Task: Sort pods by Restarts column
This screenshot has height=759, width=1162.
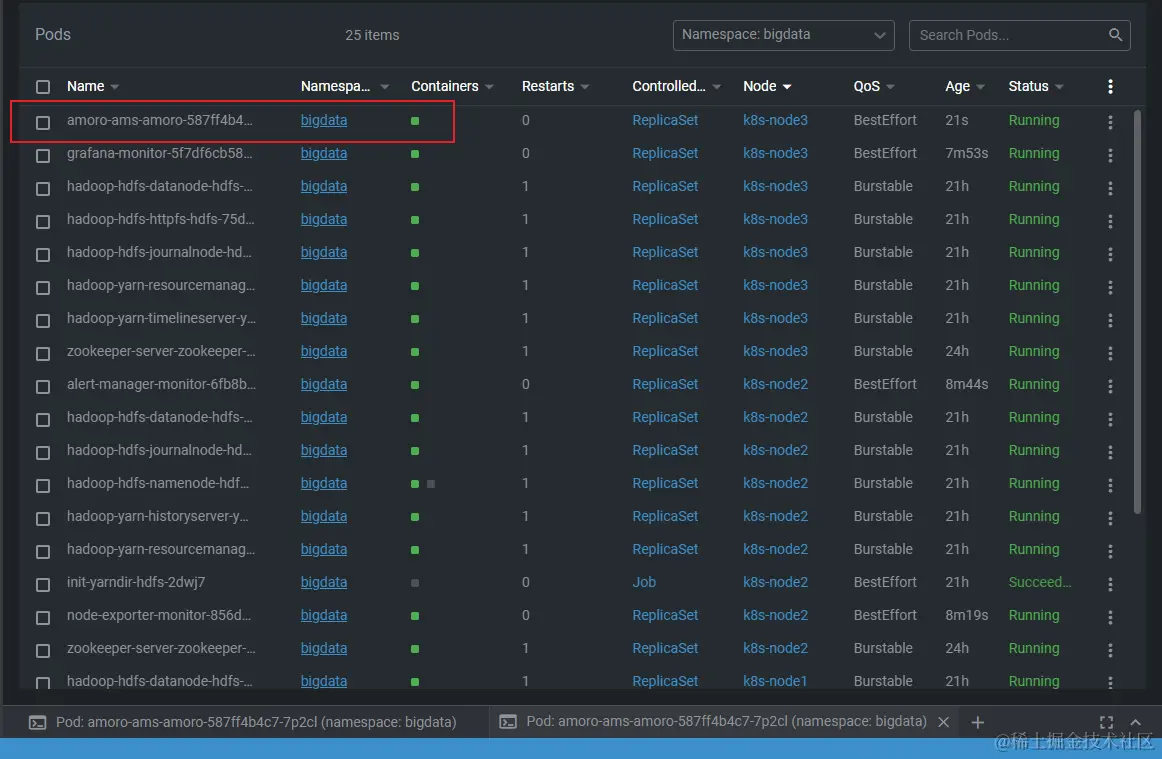Action: pos(555,86)
